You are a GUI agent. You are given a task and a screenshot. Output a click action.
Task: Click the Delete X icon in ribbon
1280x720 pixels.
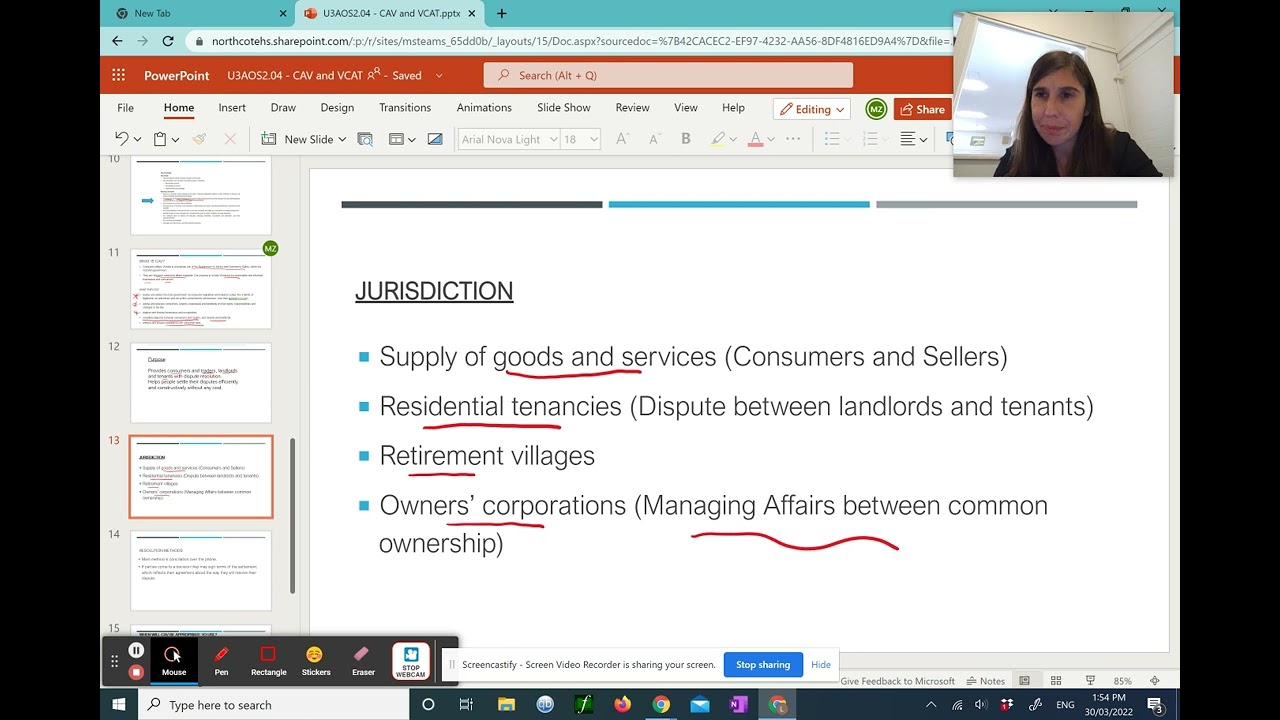(230, 139)
